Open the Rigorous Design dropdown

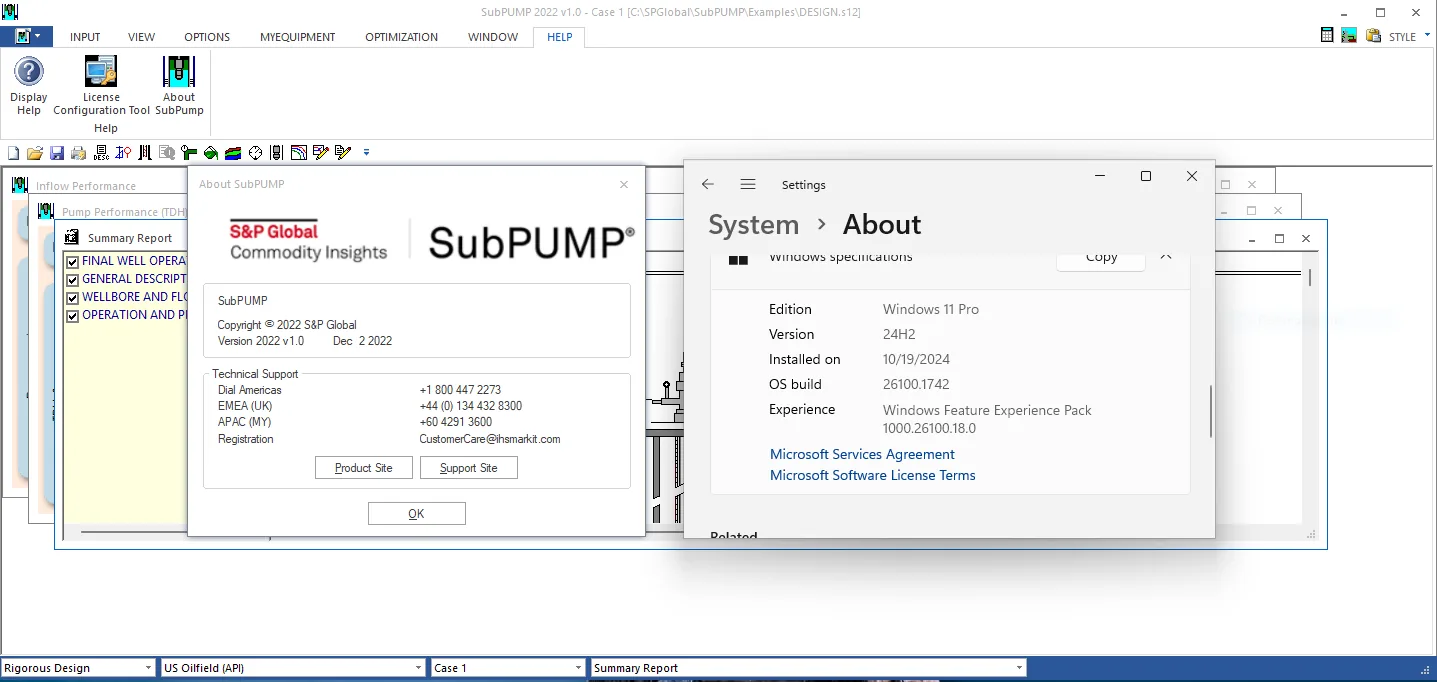(x=147, y=668)
